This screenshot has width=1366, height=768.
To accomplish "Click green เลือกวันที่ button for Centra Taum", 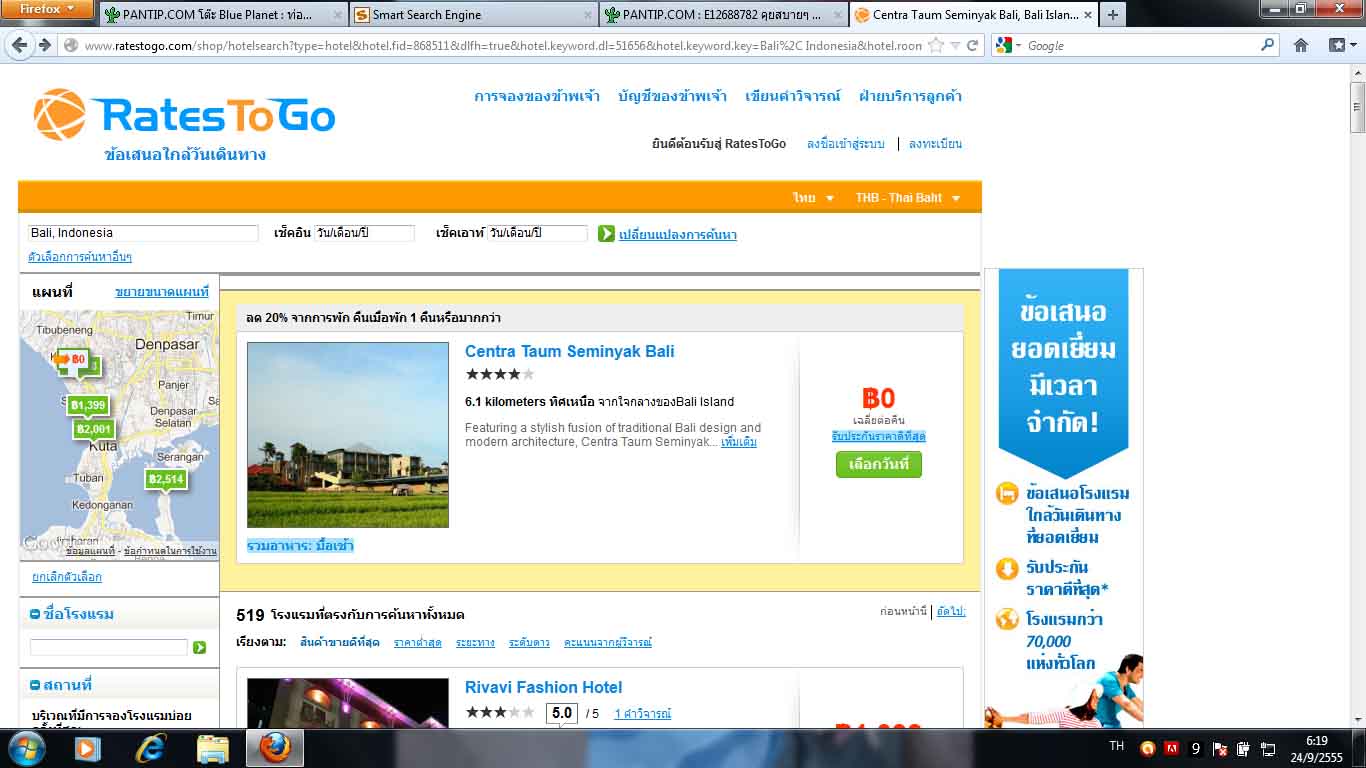I will 879,465.
